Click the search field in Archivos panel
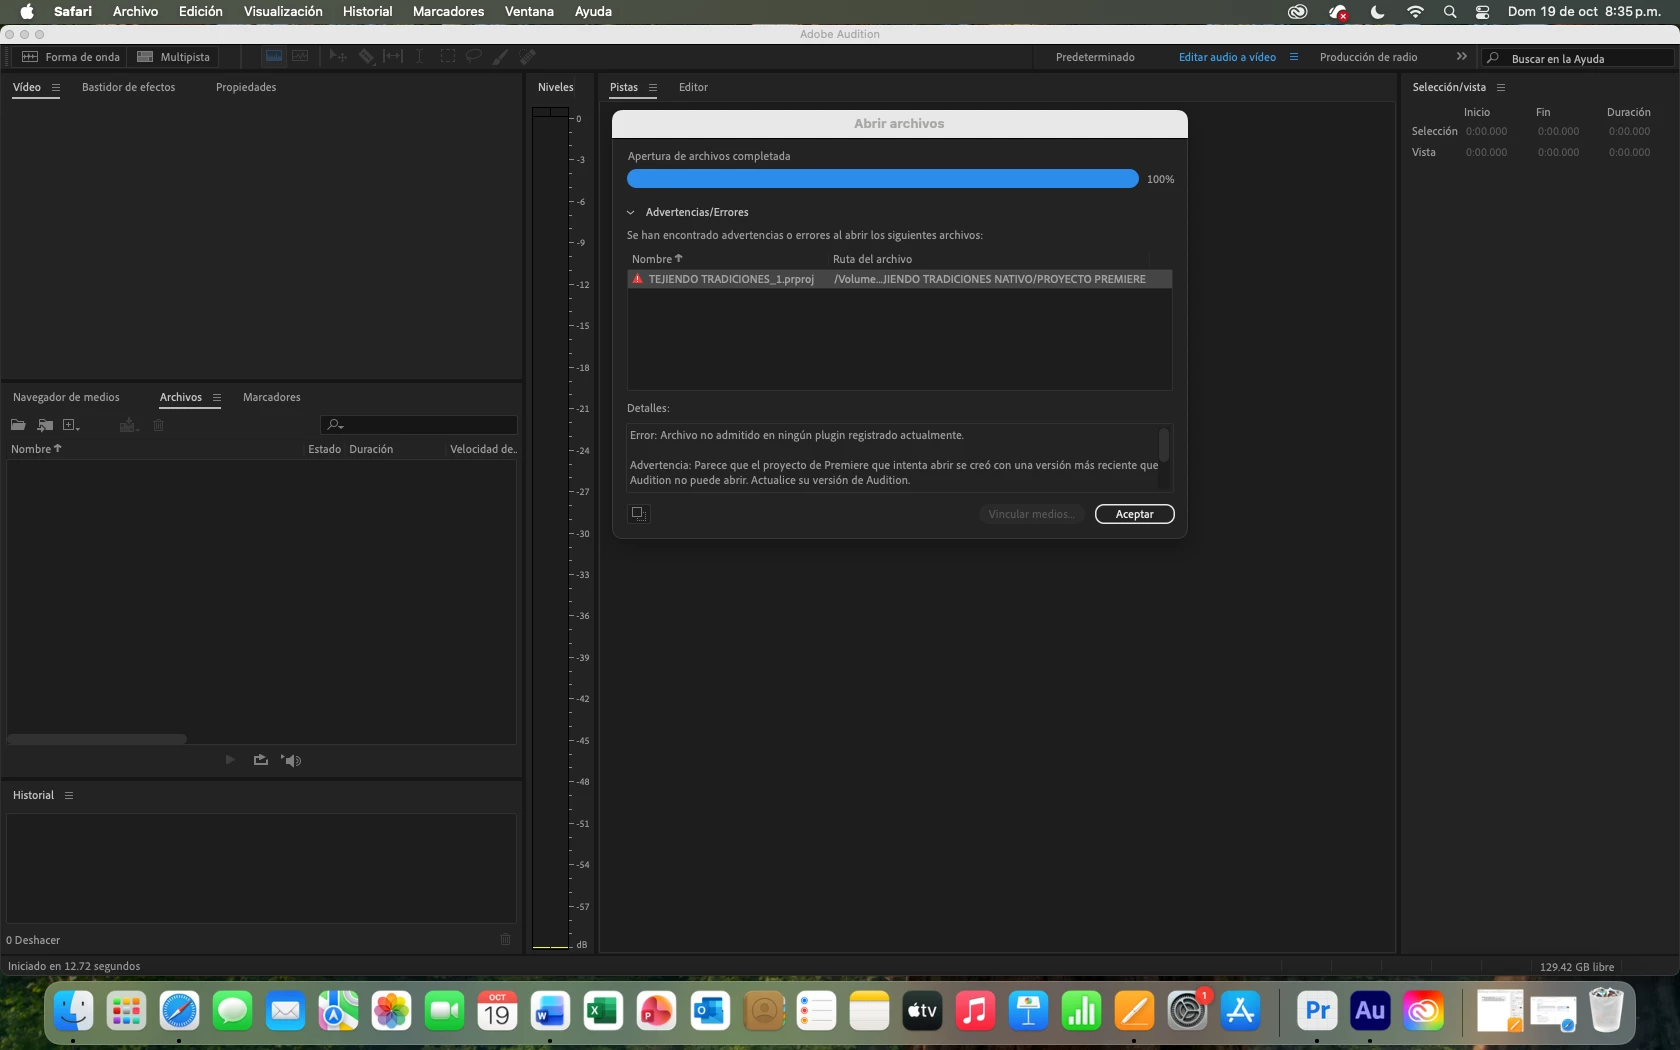This screenshot has height=1050, width=1680. click(x=419, y=425)
